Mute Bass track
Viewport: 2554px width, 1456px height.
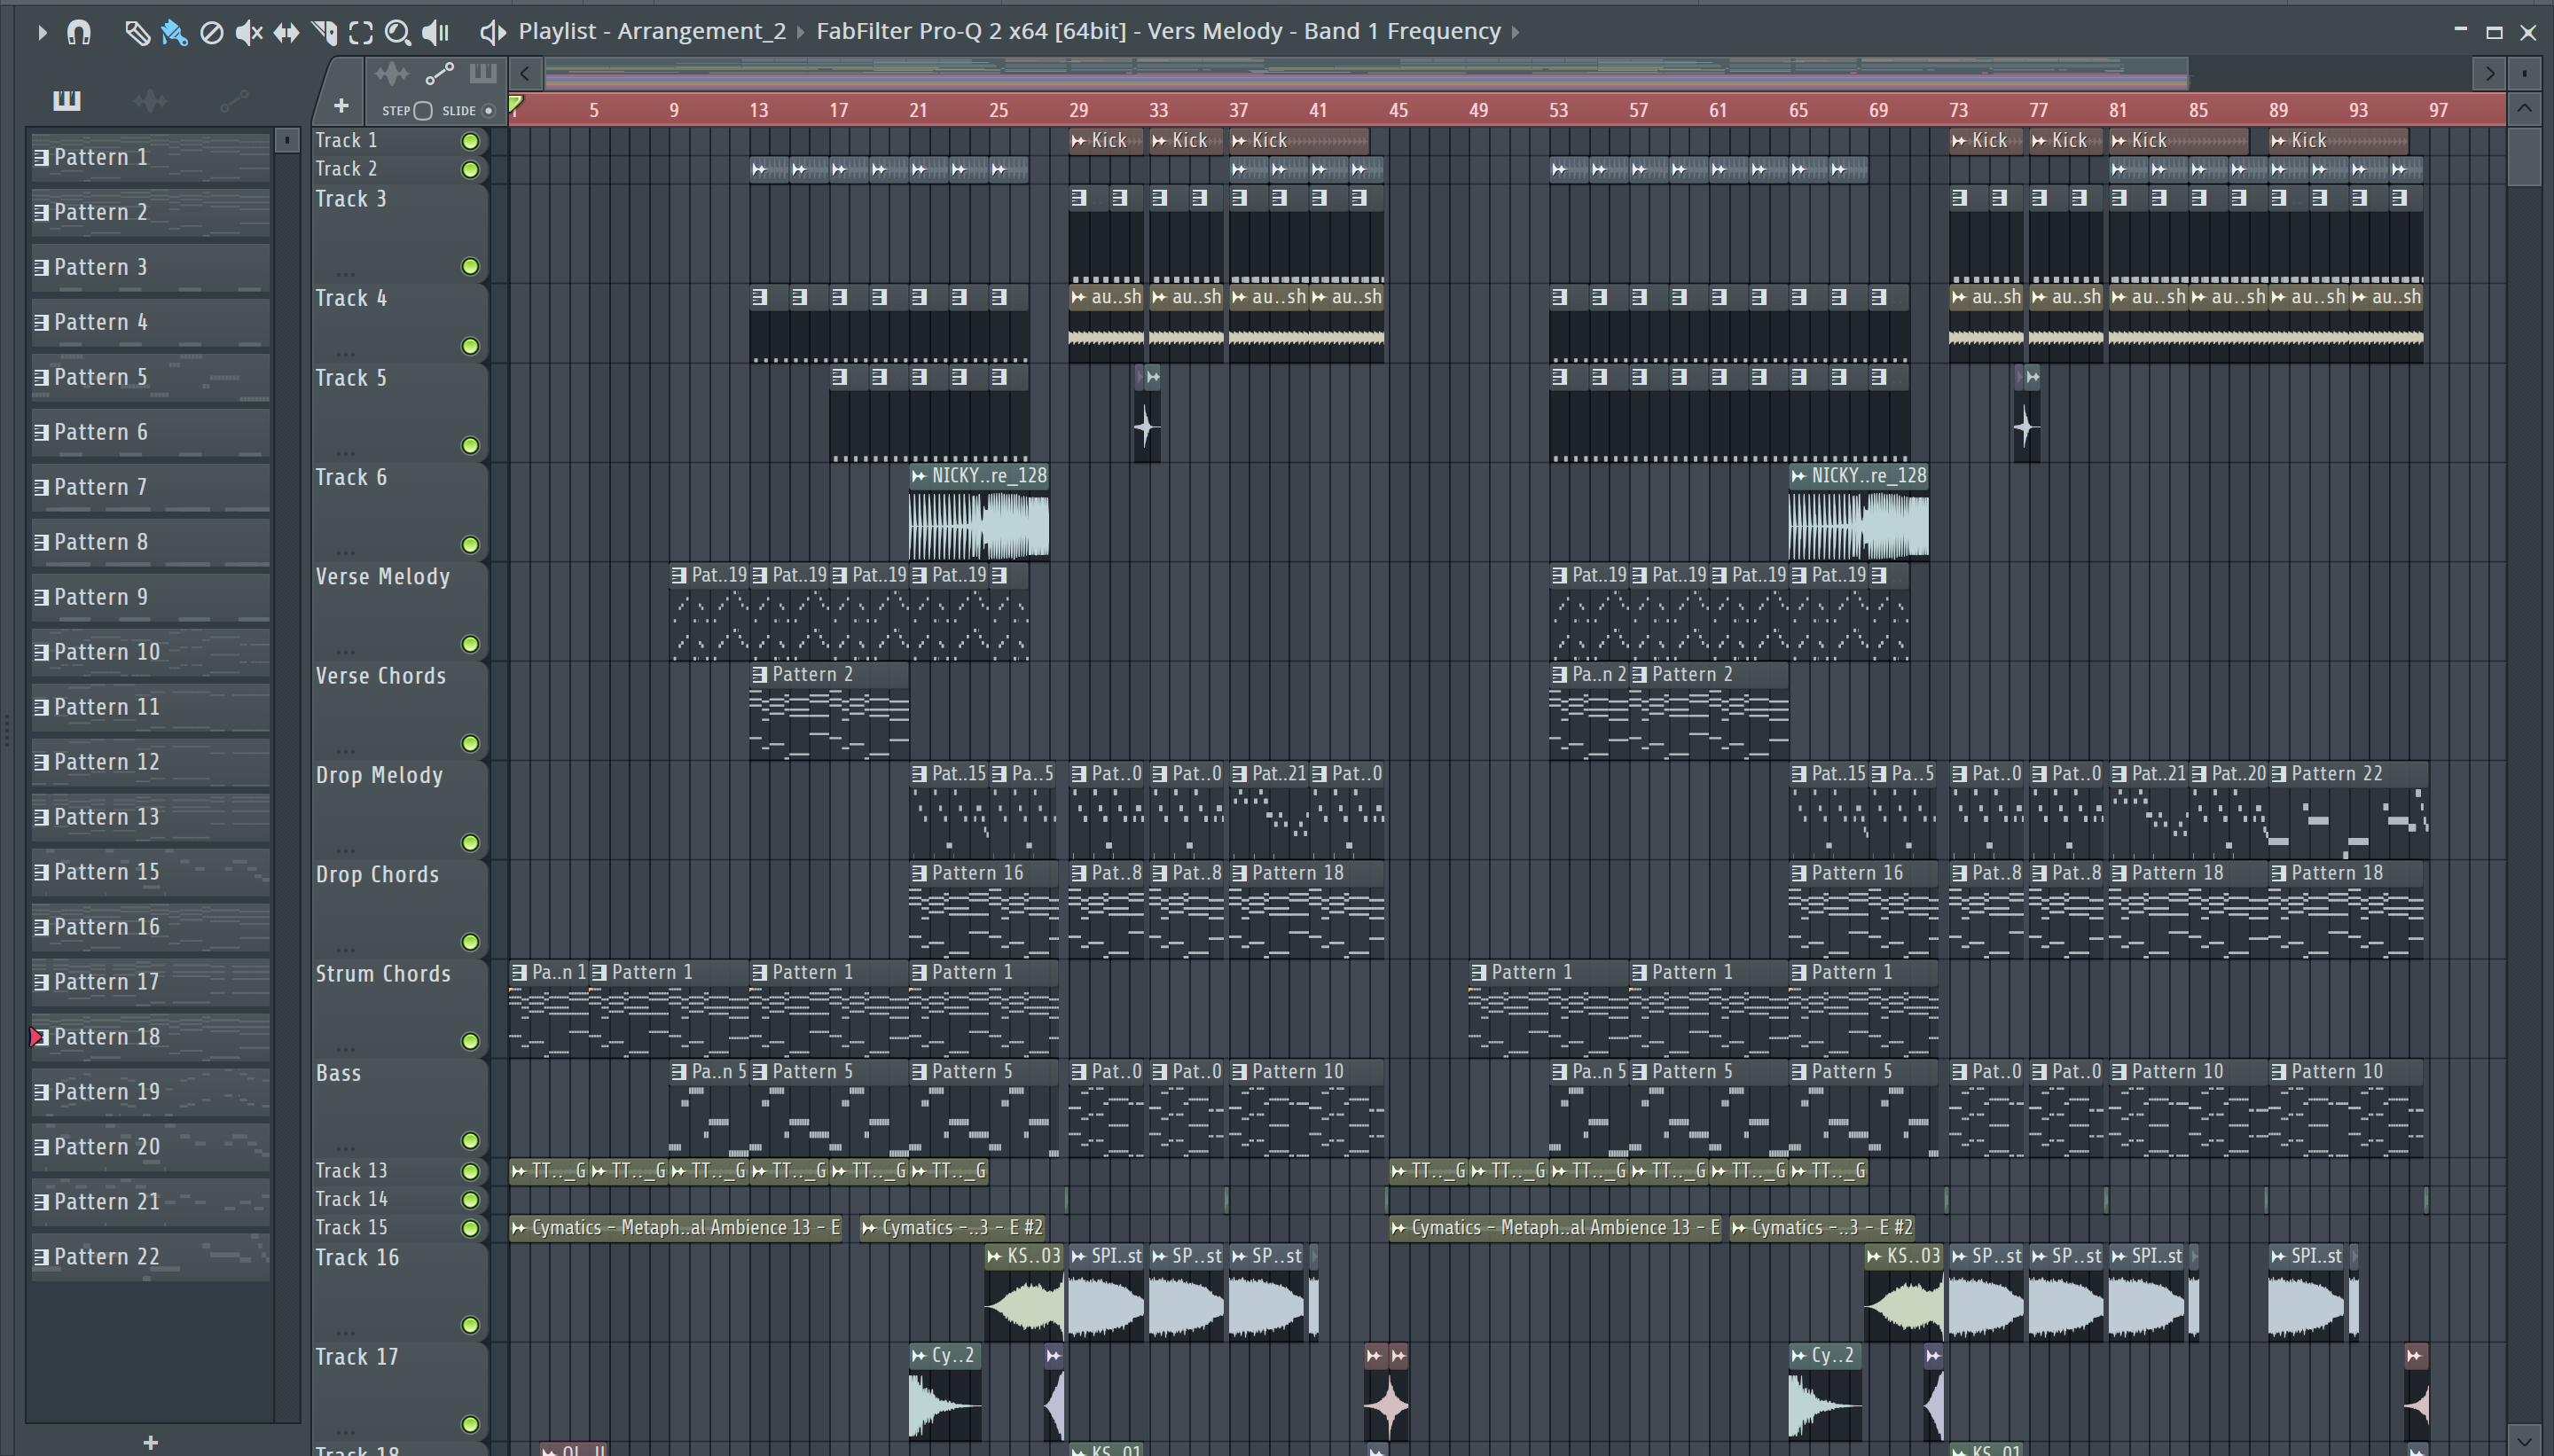click(469, 1141)
